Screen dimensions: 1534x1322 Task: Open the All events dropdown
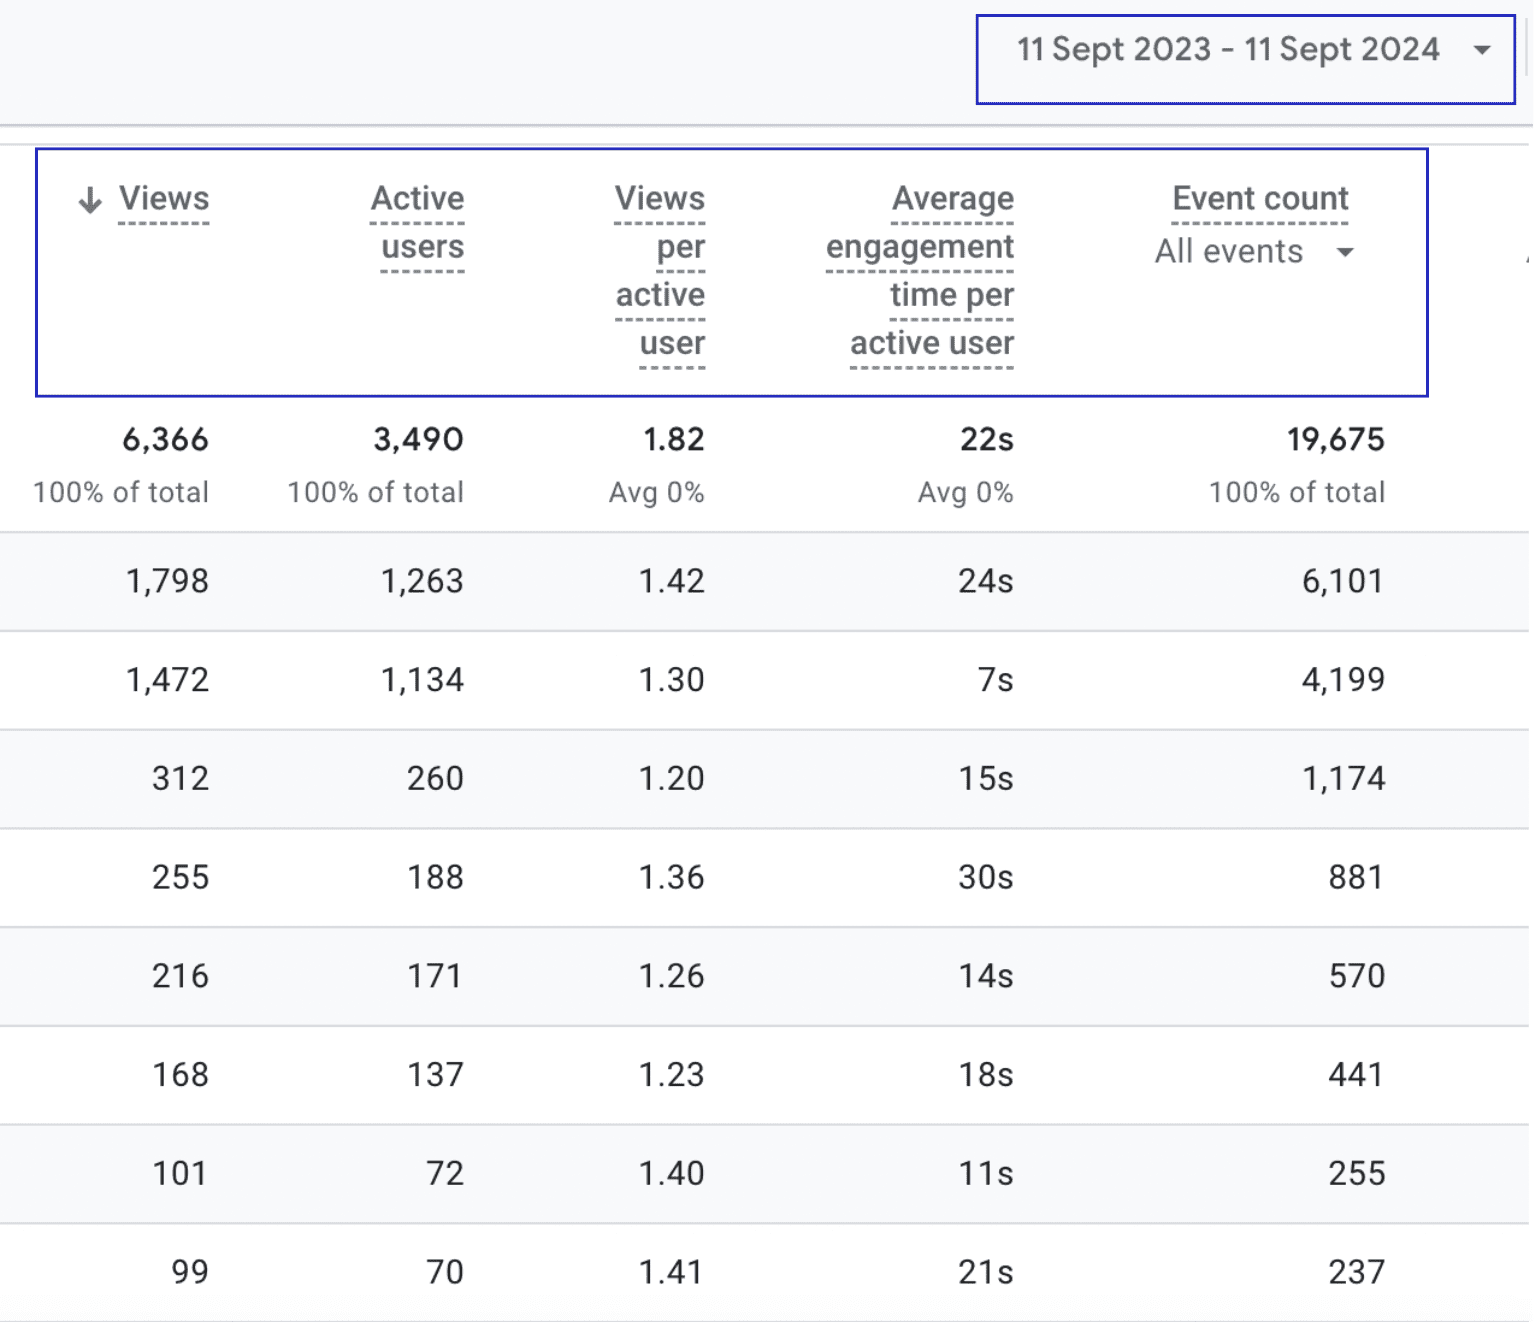point(1255,251)
